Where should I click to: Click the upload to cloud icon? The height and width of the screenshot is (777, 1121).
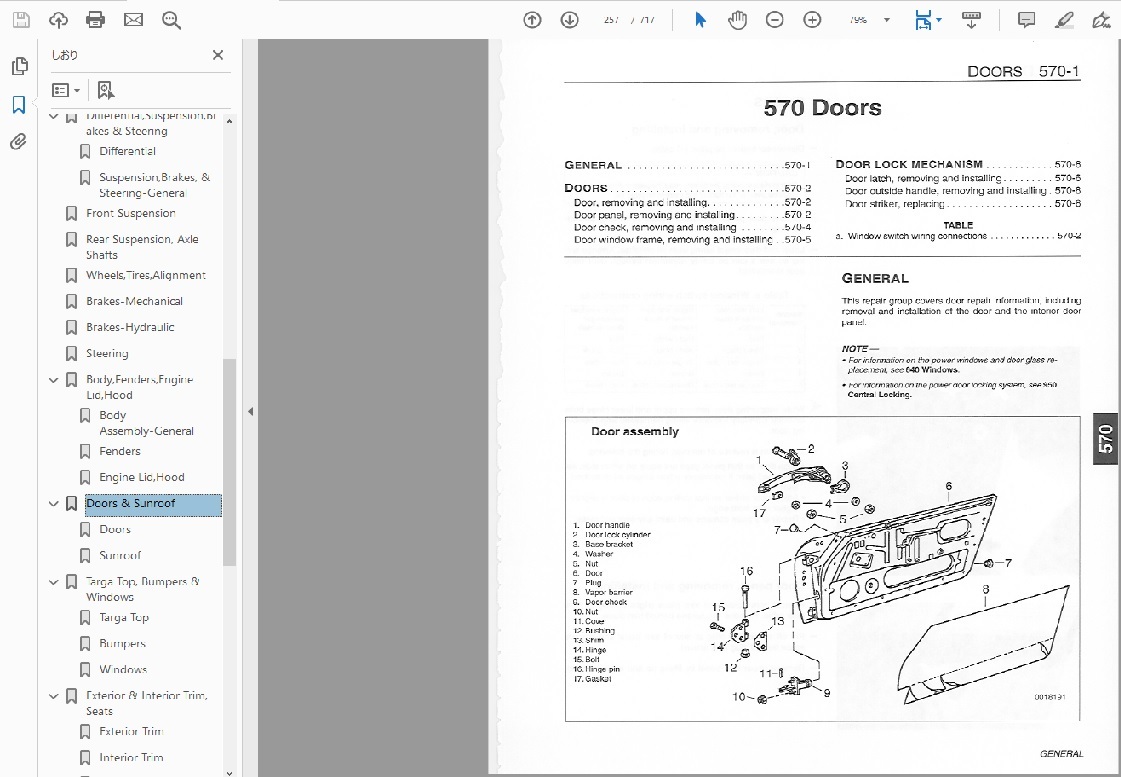59,20
